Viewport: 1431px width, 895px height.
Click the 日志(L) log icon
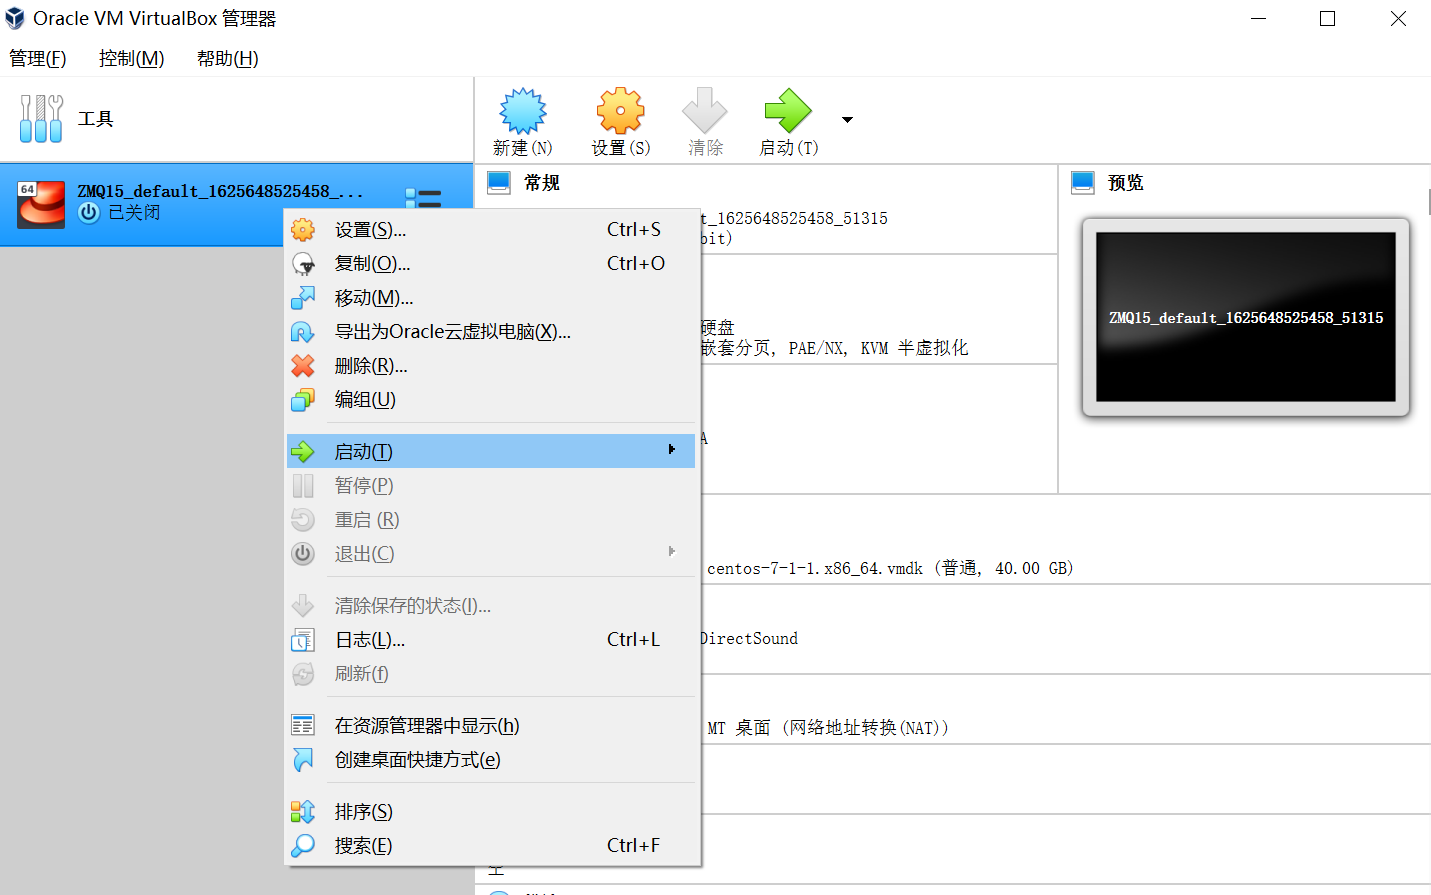tap(303, 639)
